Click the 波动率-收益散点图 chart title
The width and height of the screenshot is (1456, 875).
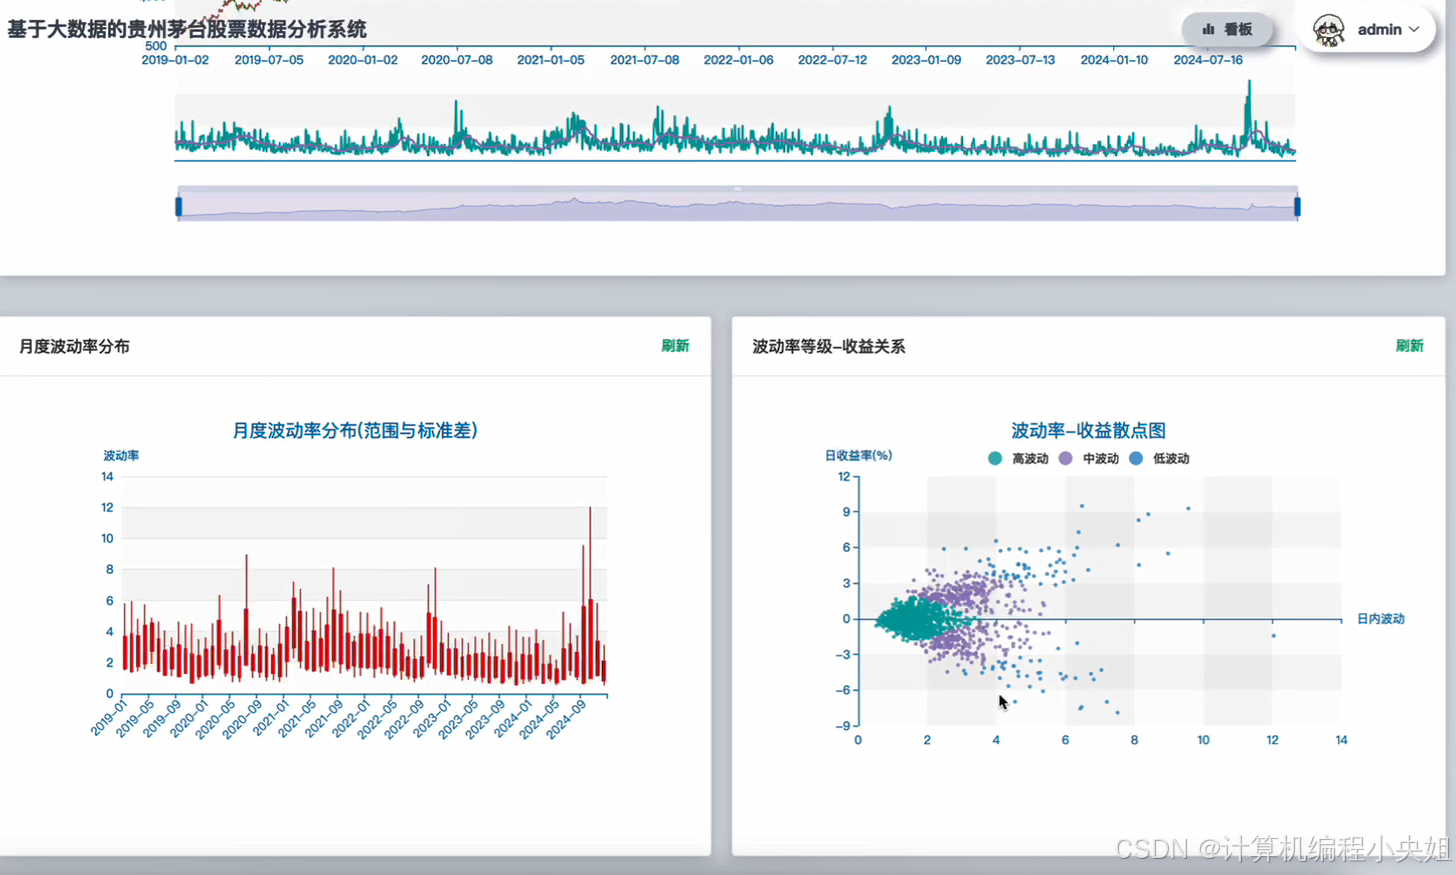1088,431
